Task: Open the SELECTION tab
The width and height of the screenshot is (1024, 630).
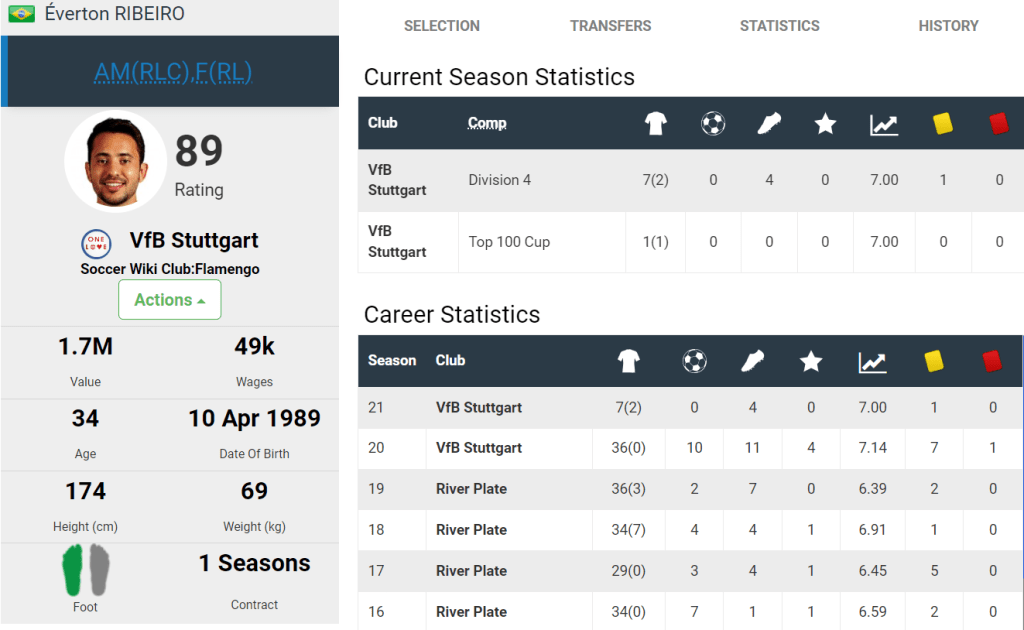Action: tap(442, 26)
